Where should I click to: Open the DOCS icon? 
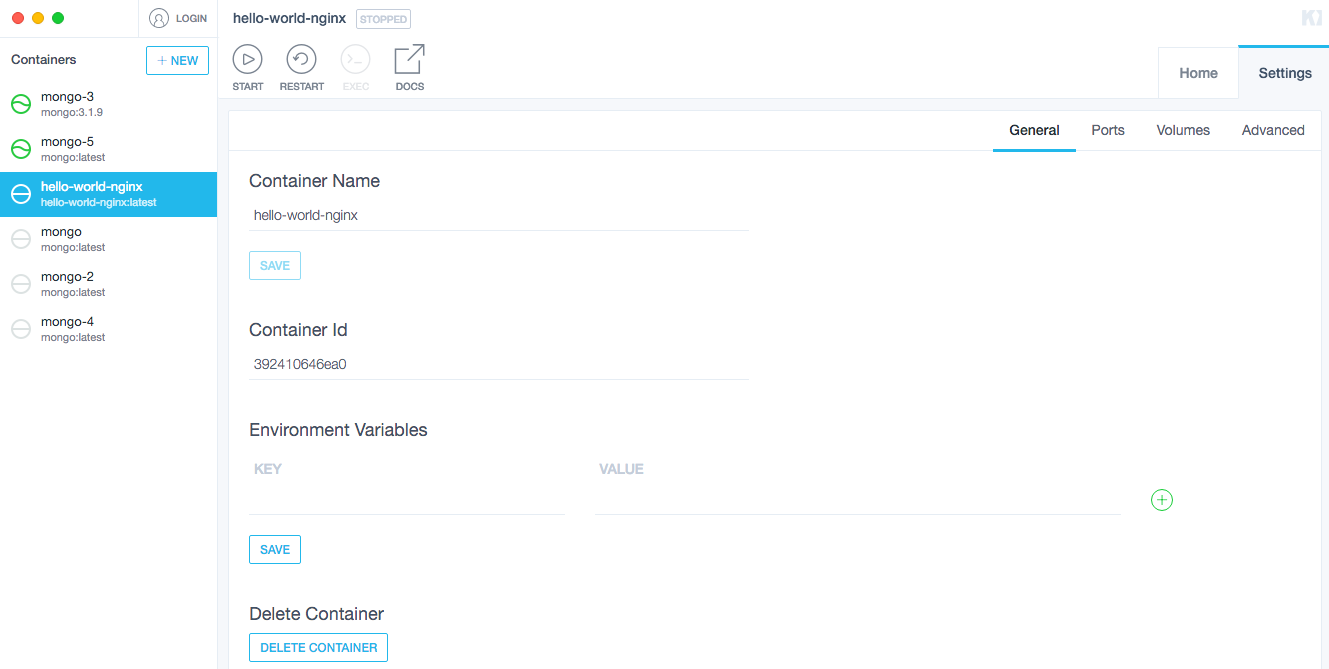[x=409, y=60]
